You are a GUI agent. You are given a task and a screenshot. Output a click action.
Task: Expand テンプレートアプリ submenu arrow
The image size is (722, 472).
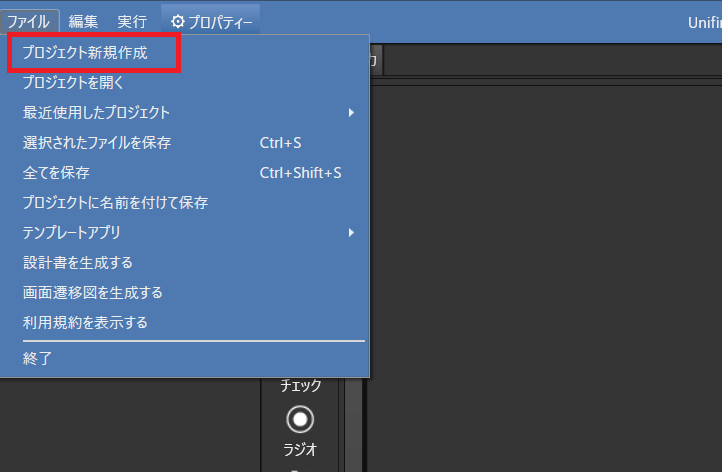tap(351, 233)
